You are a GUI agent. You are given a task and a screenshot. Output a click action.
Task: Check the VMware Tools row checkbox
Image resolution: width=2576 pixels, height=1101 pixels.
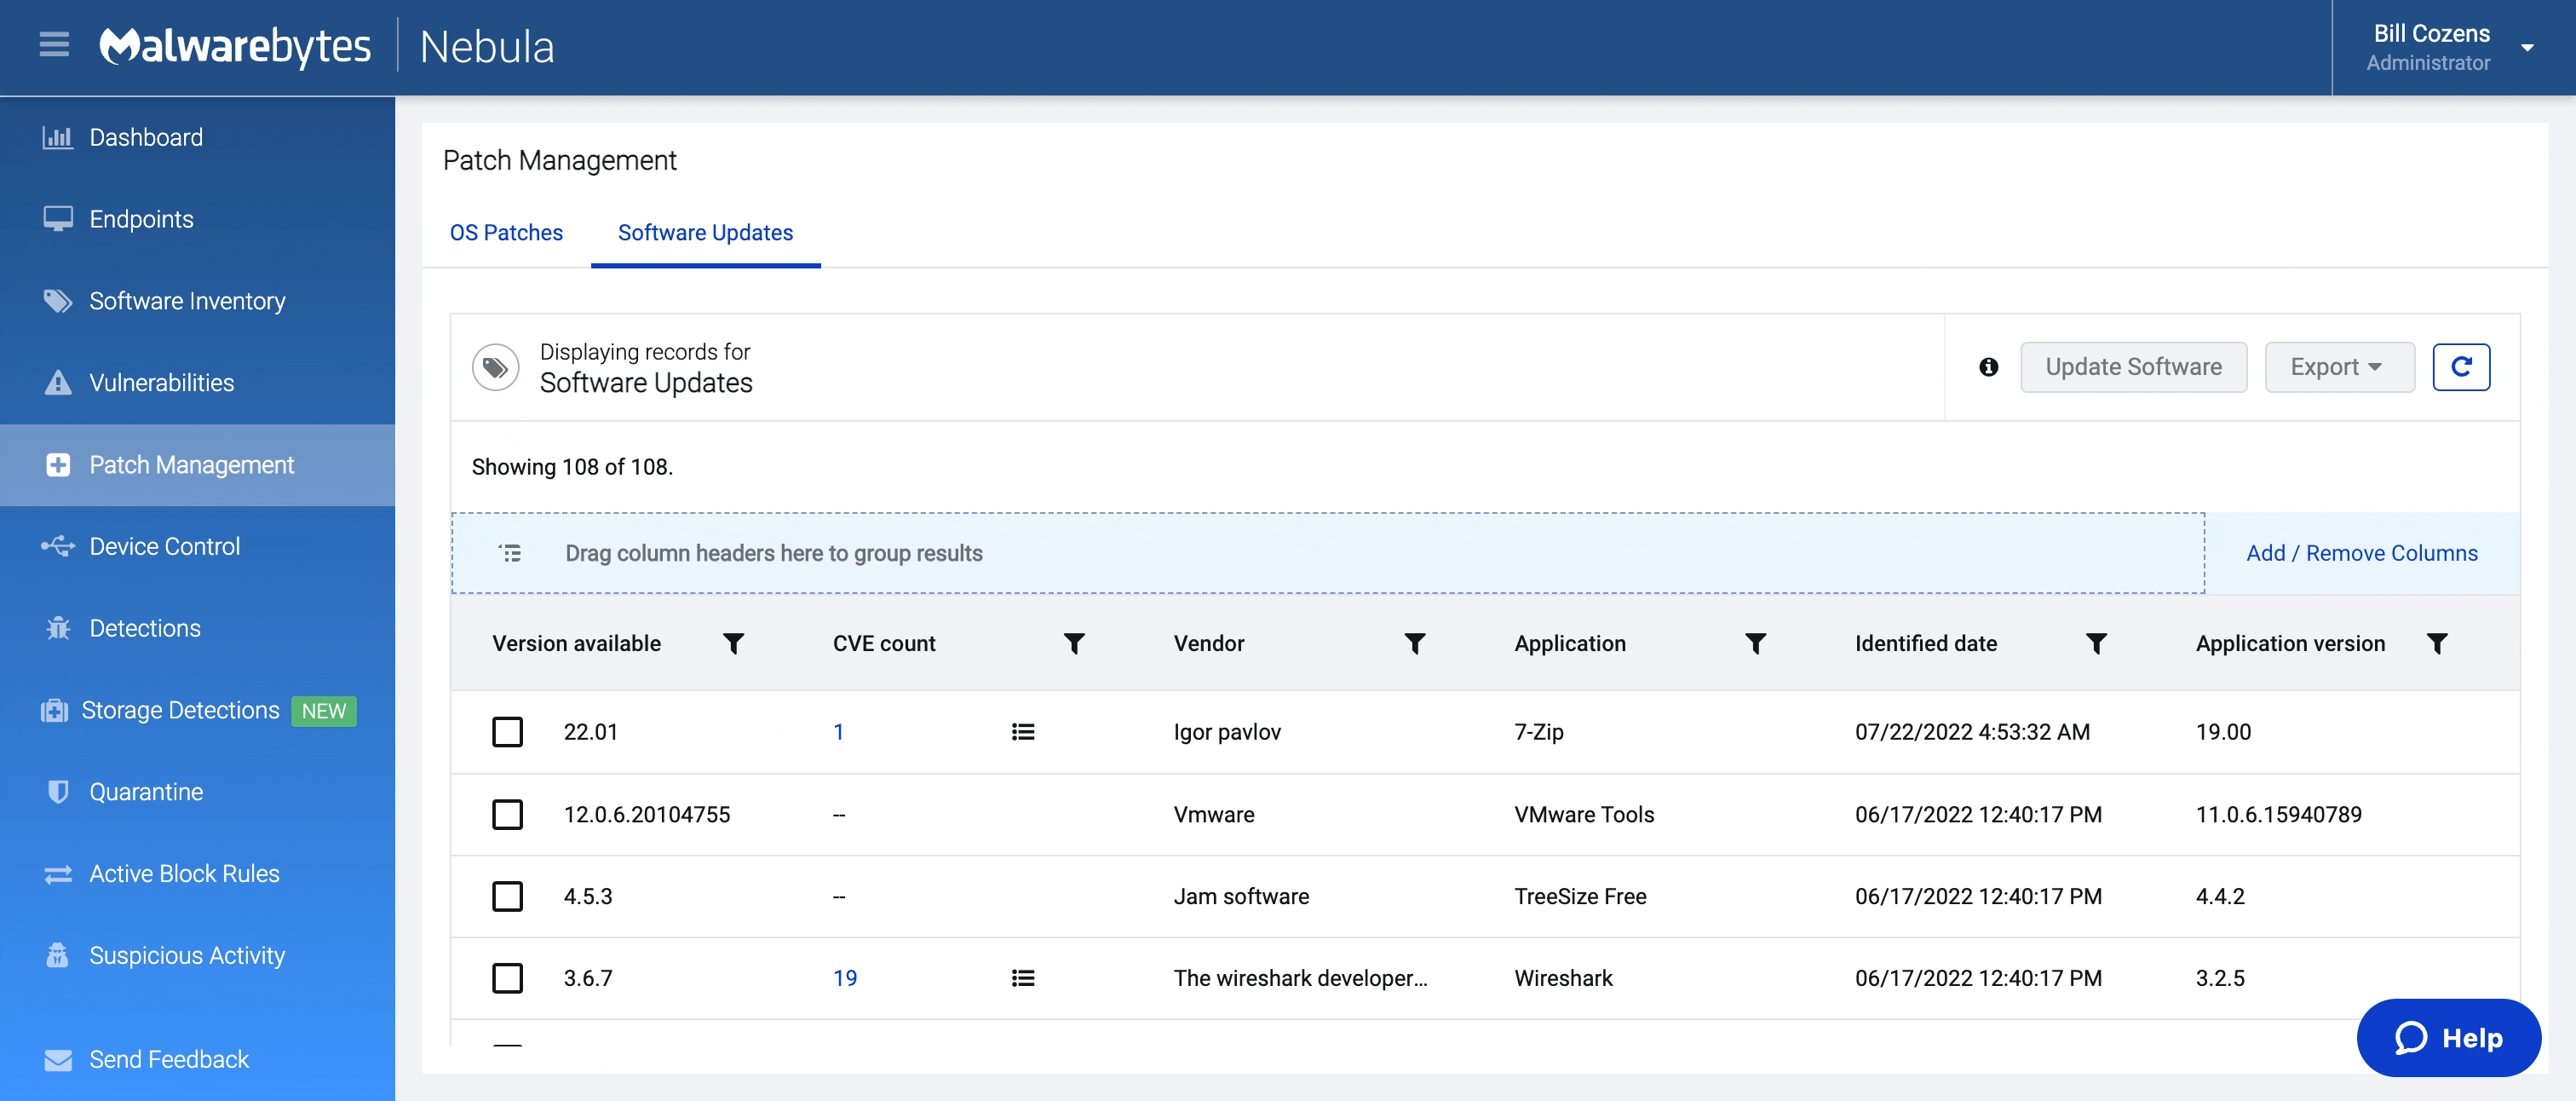[x=507, y=814]
